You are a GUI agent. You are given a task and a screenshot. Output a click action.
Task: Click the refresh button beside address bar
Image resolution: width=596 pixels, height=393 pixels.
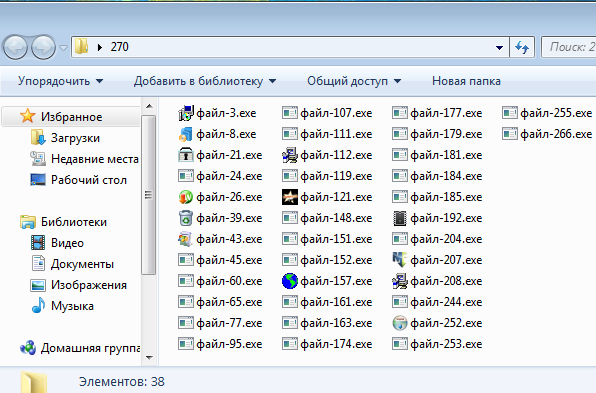coord(522,47)
